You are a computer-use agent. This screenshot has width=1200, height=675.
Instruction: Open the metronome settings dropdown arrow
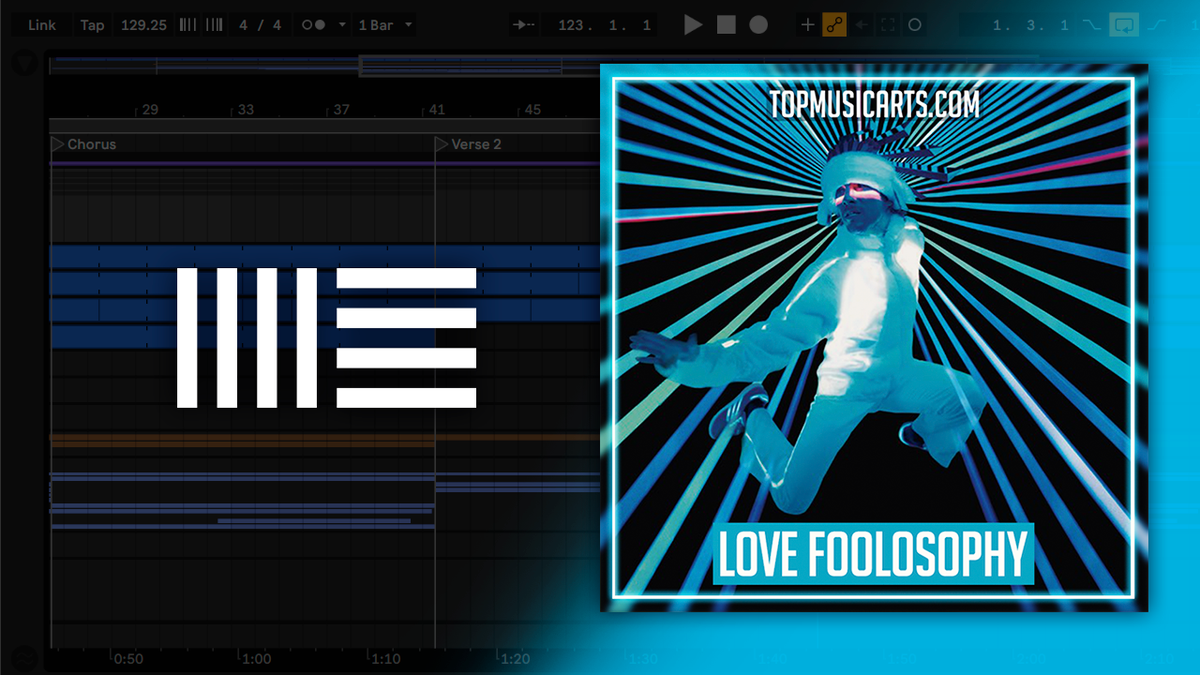click(x=340, y=24)
